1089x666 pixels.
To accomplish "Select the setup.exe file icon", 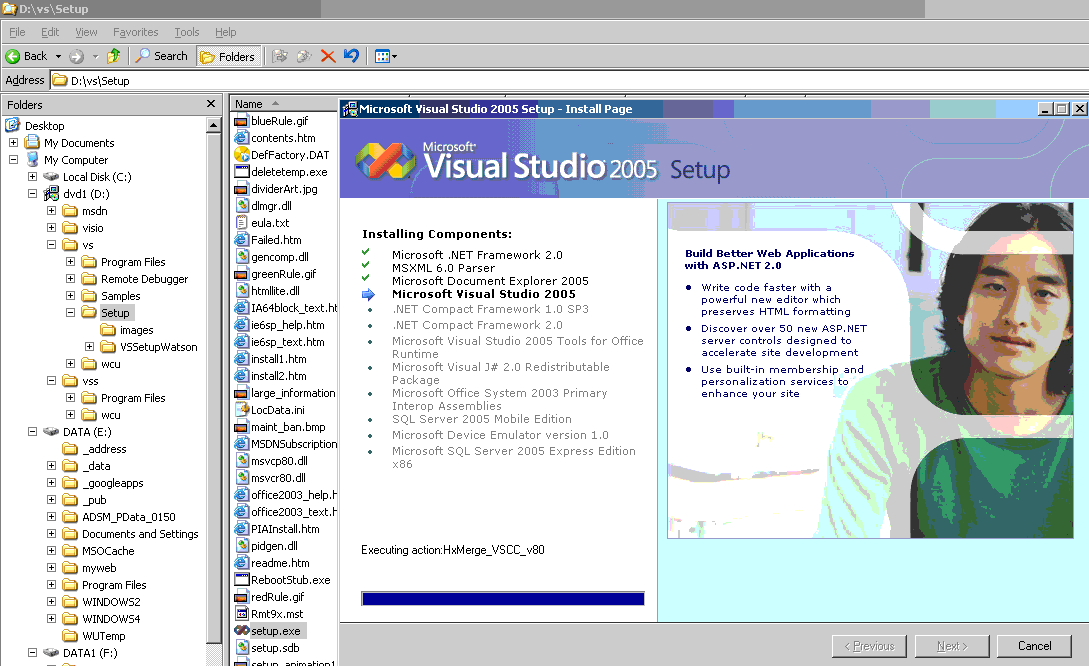I will click(x=242, y=631).
